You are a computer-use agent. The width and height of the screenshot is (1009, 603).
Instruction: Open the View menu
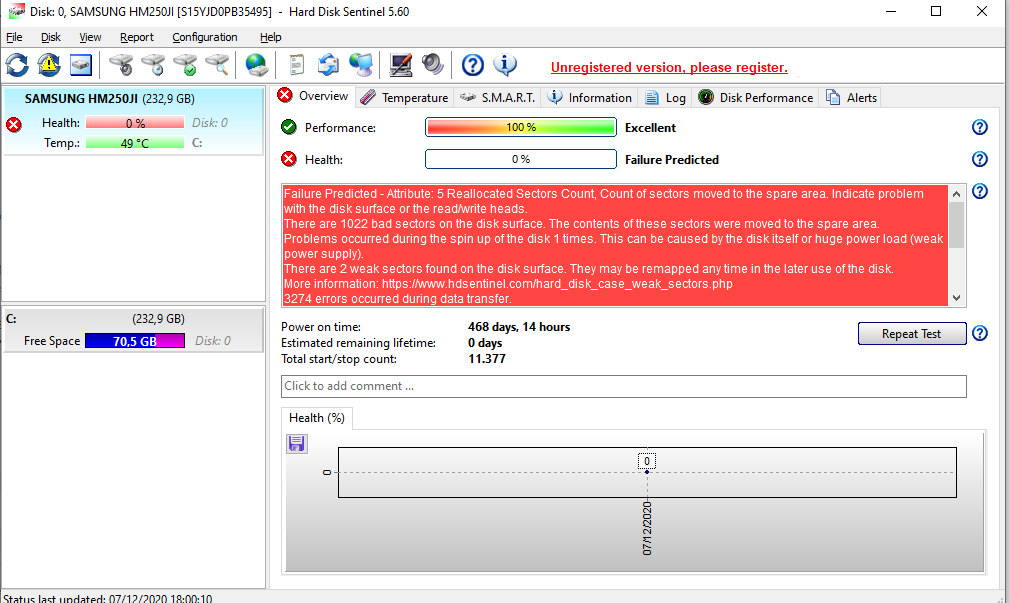pos(90,37)
